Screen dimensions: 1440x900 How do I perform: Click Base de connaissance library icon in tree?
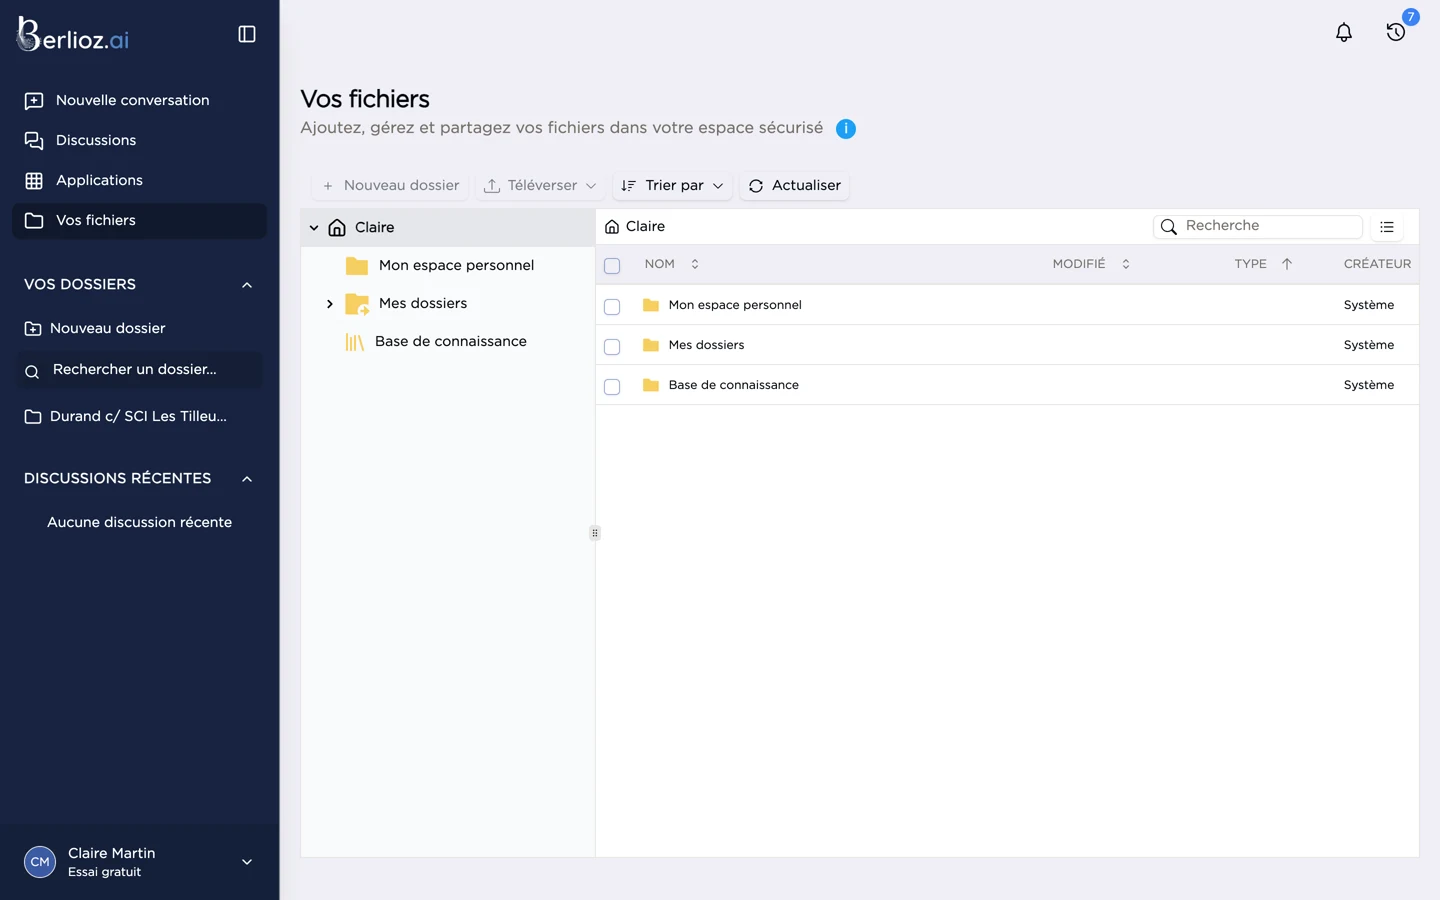click(x=355, y=342)
